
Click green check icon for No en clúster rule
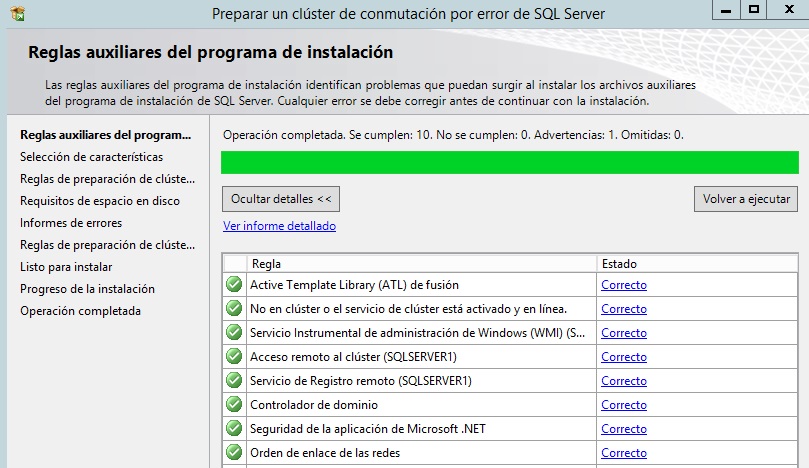point(234,309)
